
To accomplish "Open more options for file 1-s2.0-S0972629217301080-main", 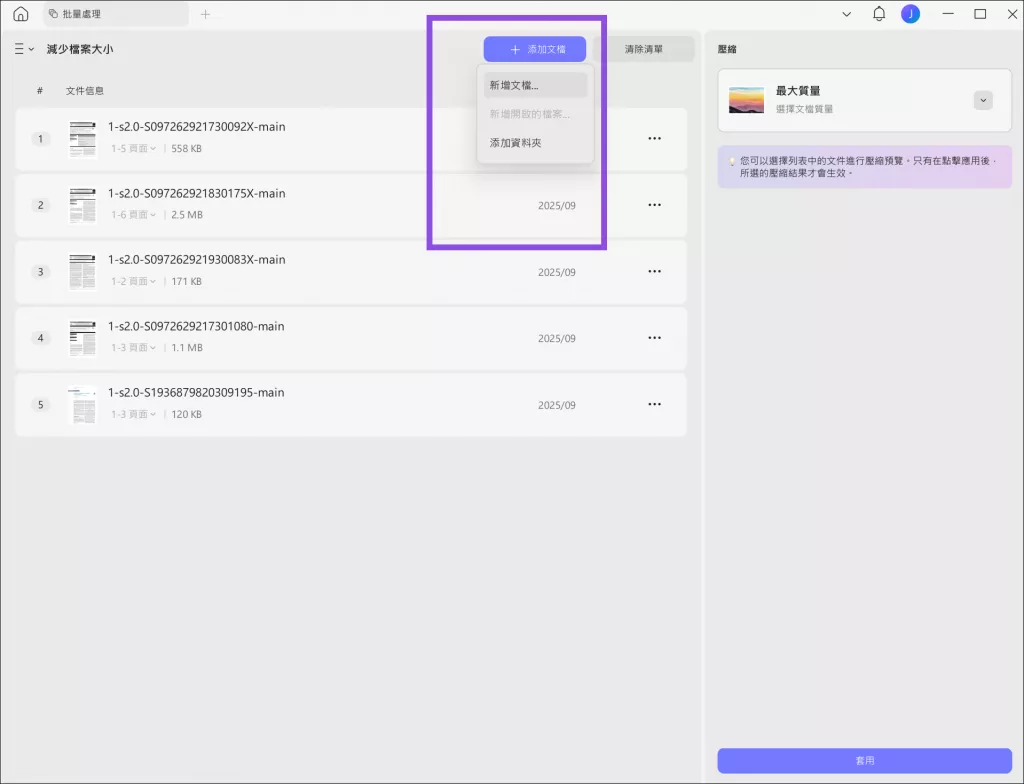I will pos(654,338).
